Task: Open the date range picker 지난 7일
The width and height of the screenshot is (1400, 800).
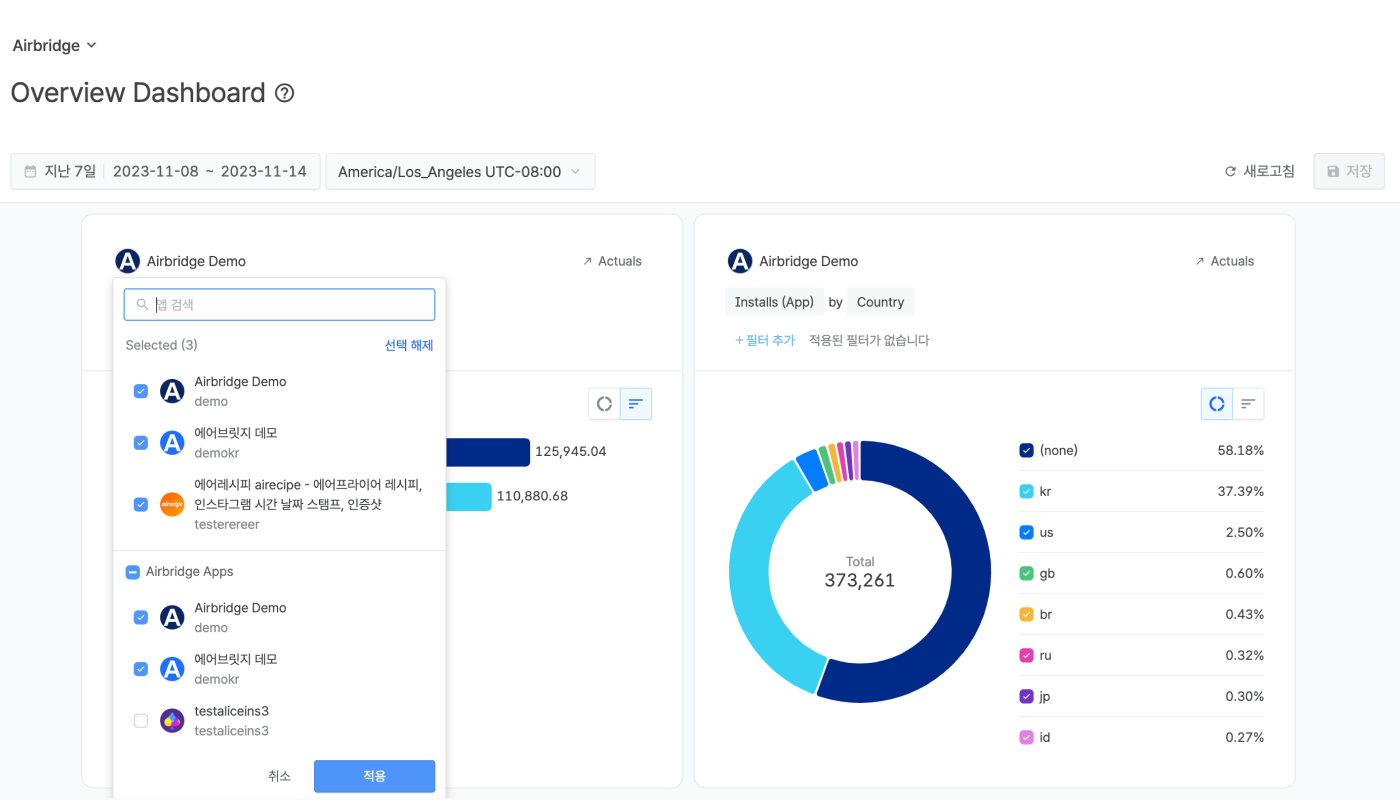Action: (166, 171)
